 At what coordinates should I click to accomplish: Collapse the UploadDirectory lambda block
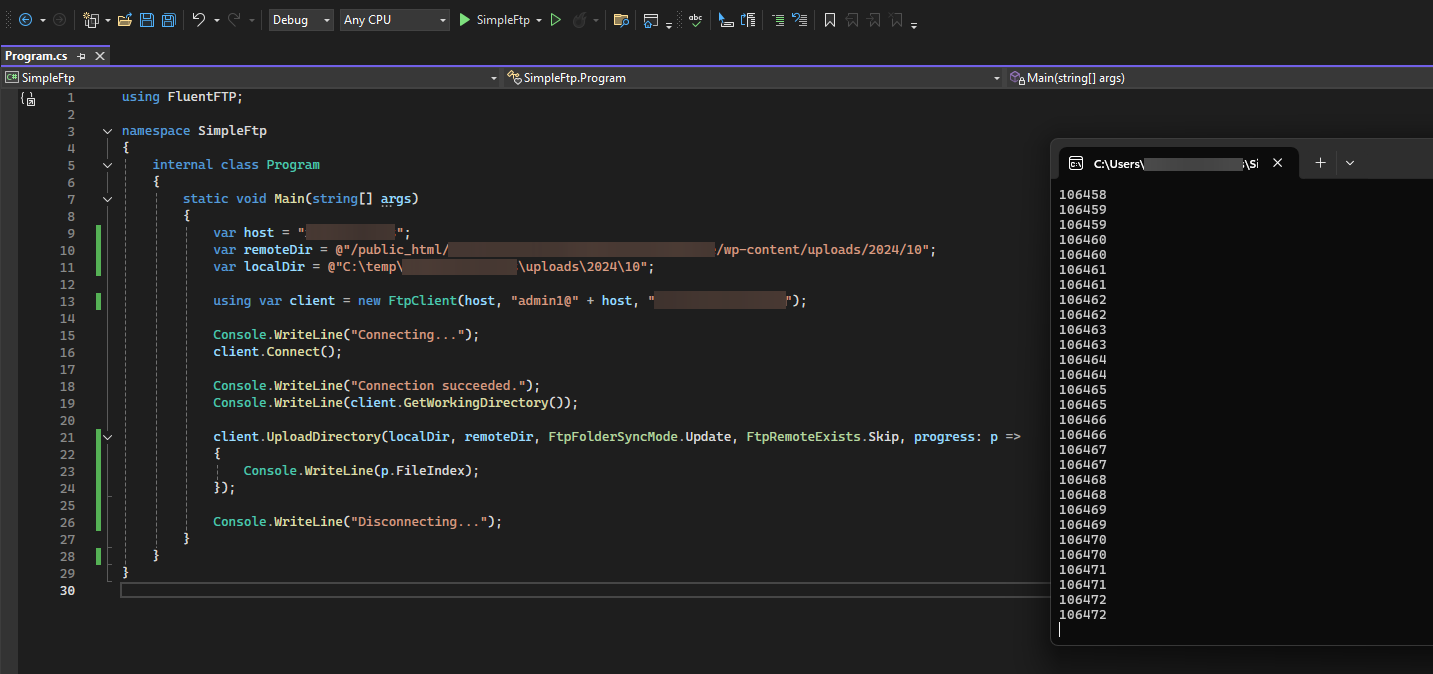(107, 437)
